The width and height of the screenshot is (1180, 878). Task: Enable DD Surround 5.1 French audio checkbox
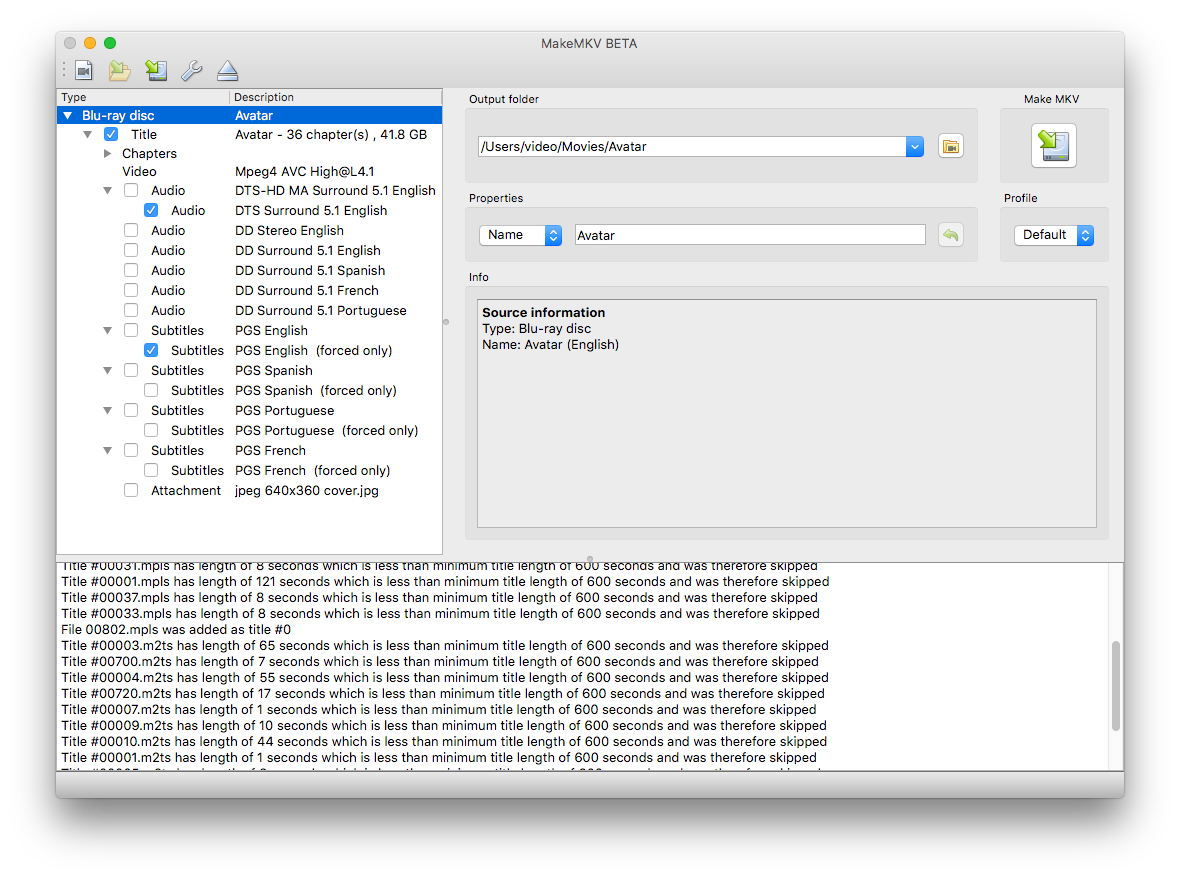(131, 290)
